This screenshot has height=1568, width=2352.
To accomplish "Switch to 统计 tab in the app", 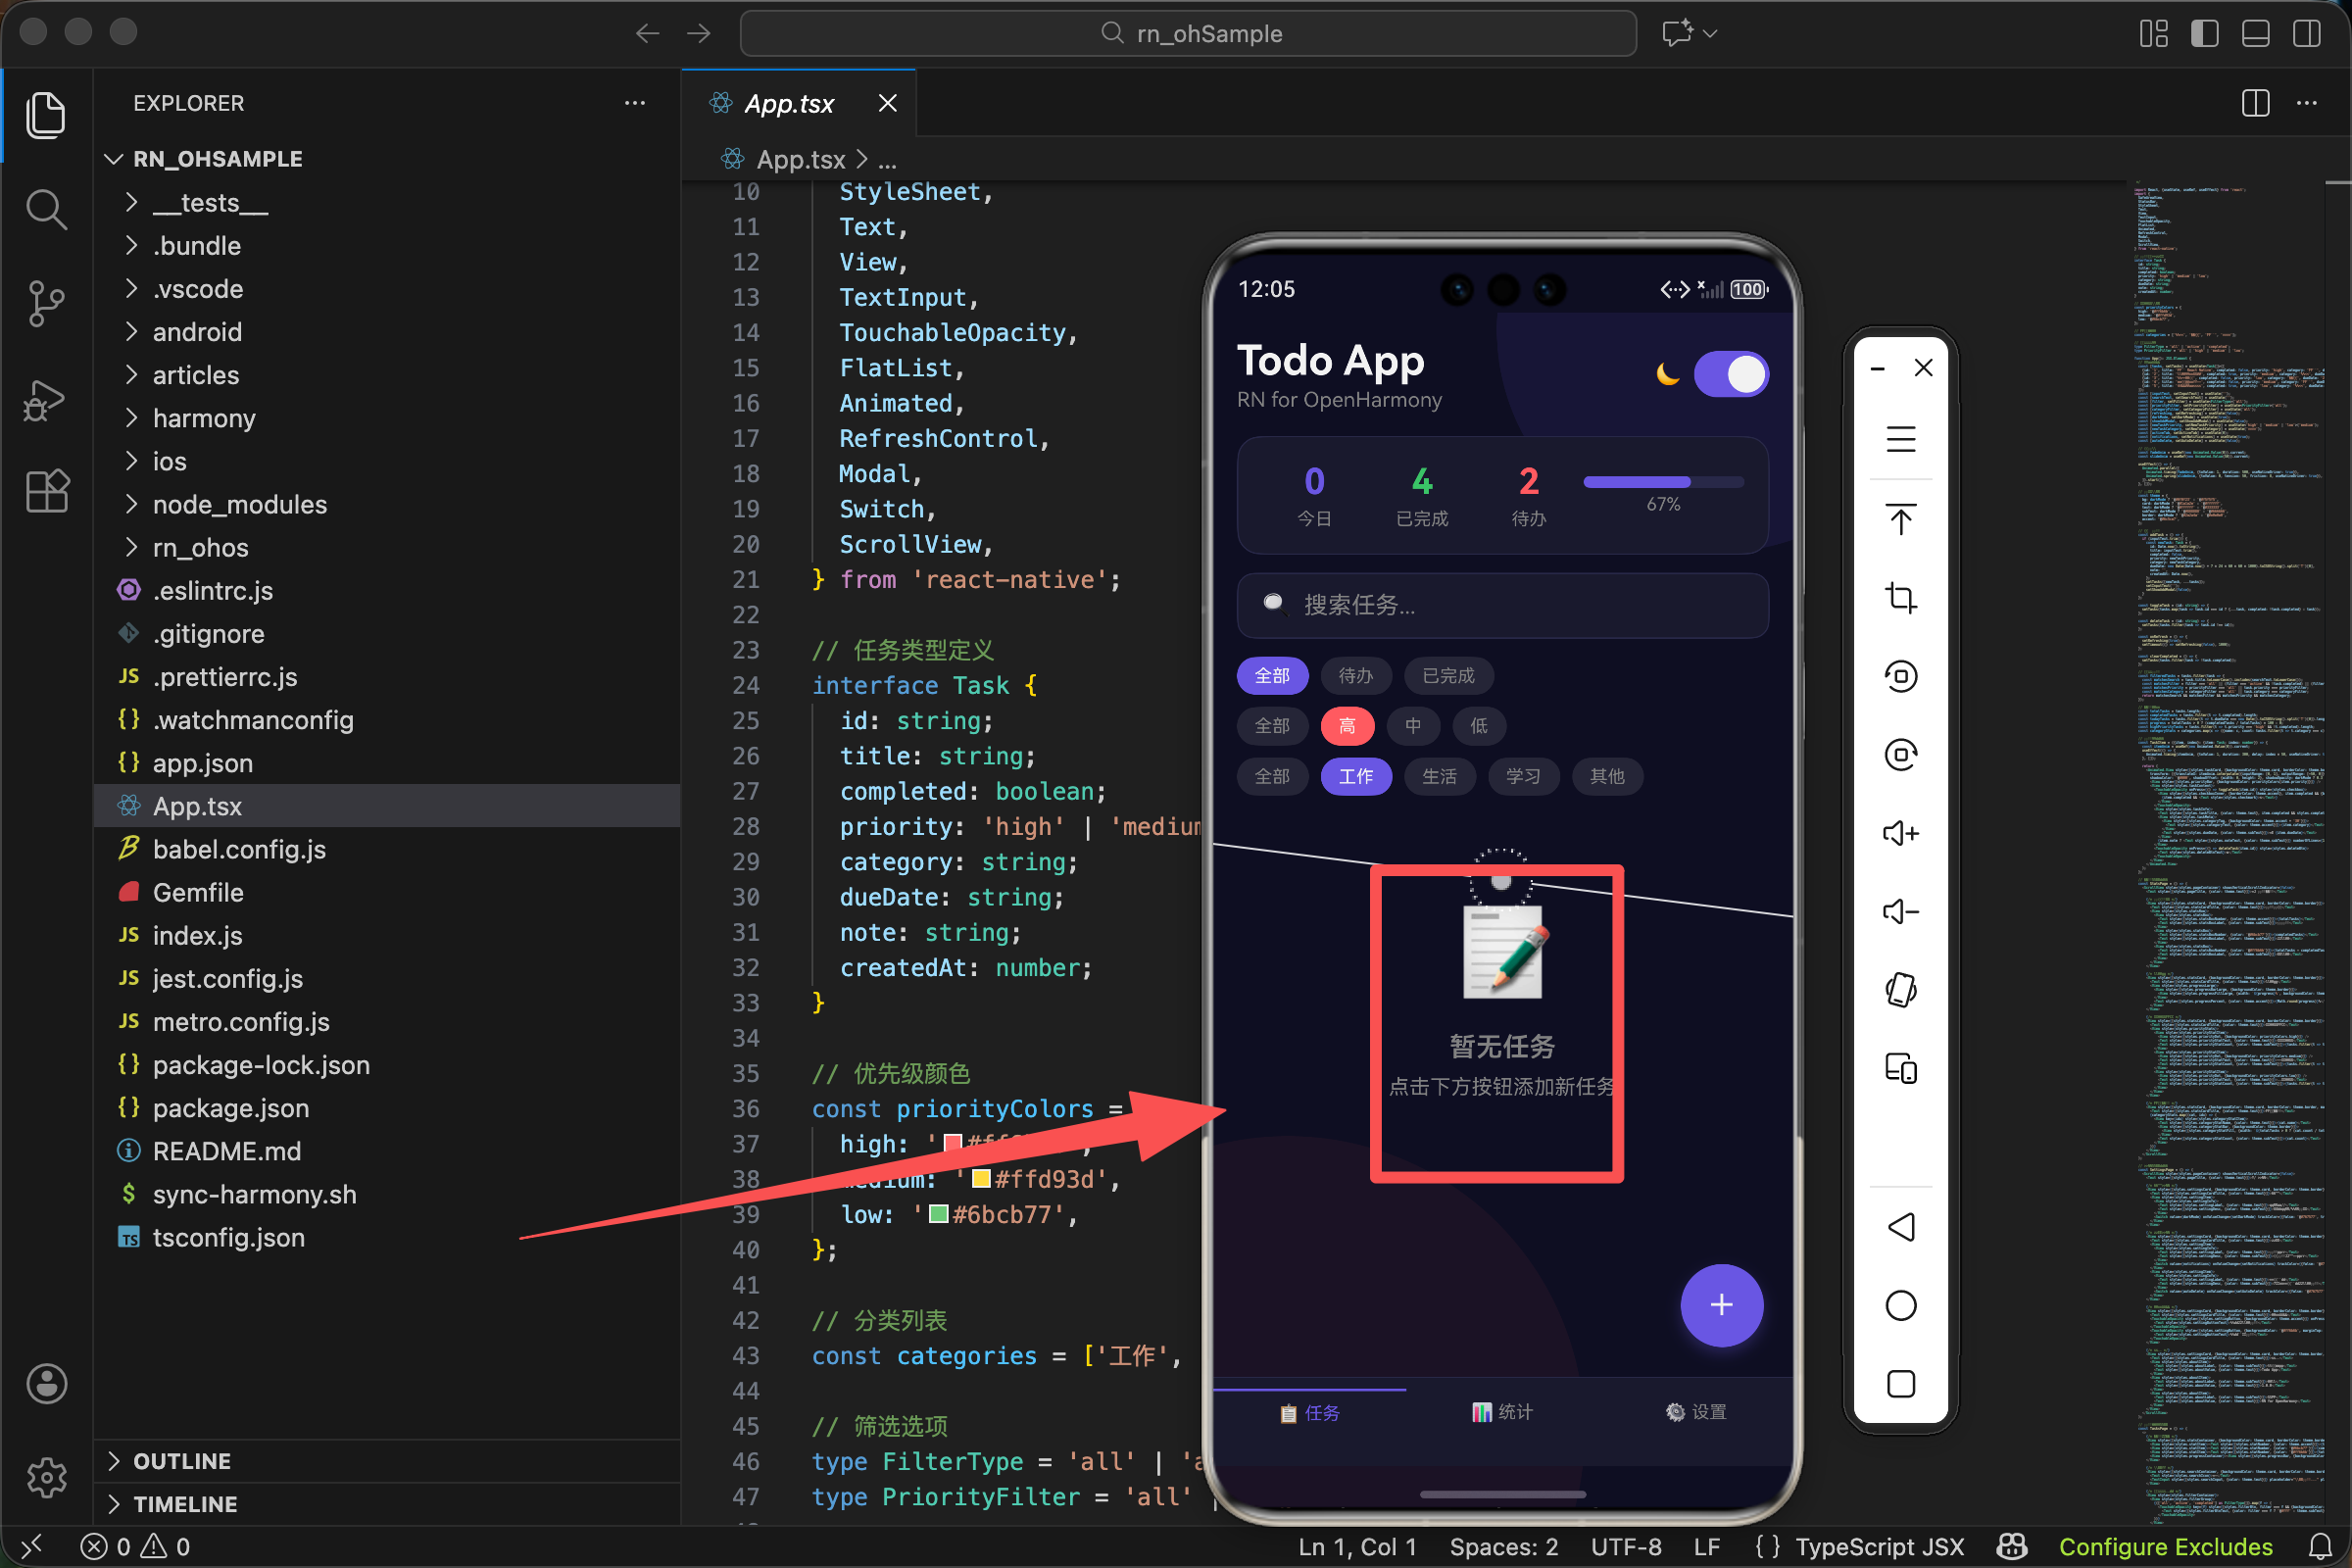I will pos(1502,1412).
